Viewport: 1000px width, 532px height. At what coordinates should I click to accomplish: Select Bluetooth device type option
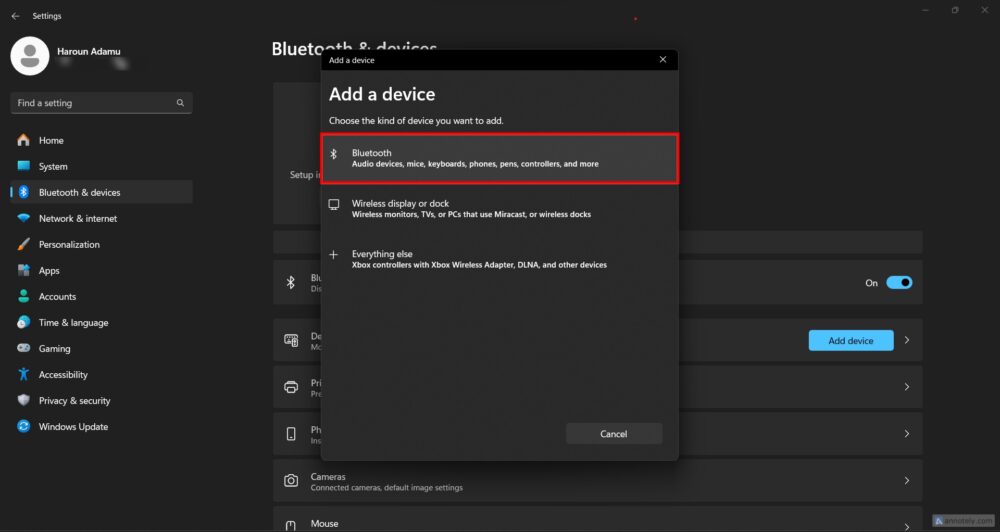pyautogui.click(x=499, y=159)
